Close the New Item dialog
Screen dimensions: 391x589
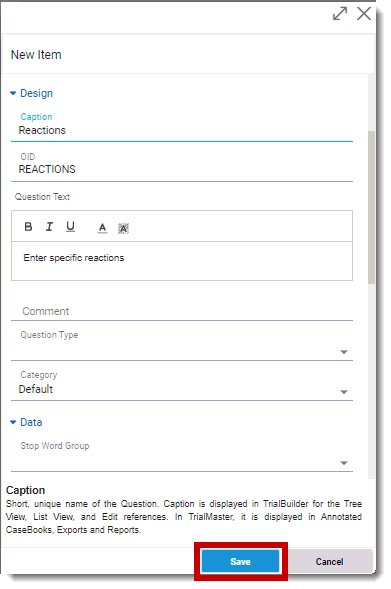click(x=364, y=14)
